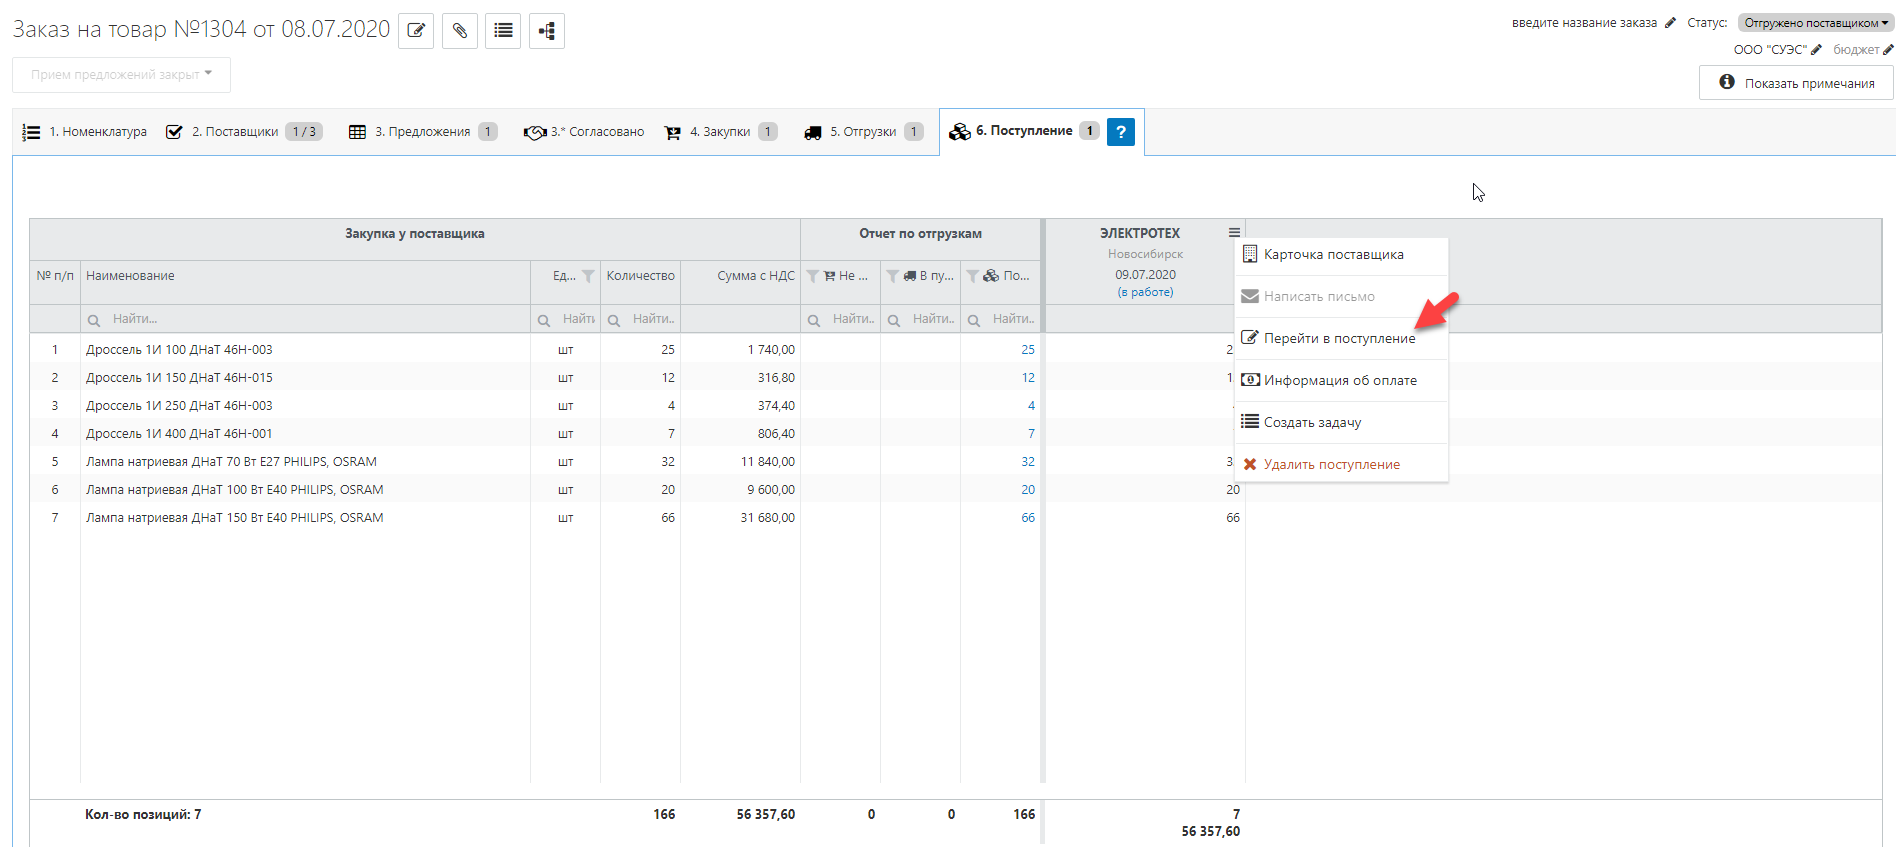
Task: Click the list view icon button
Action: point(503,31)
